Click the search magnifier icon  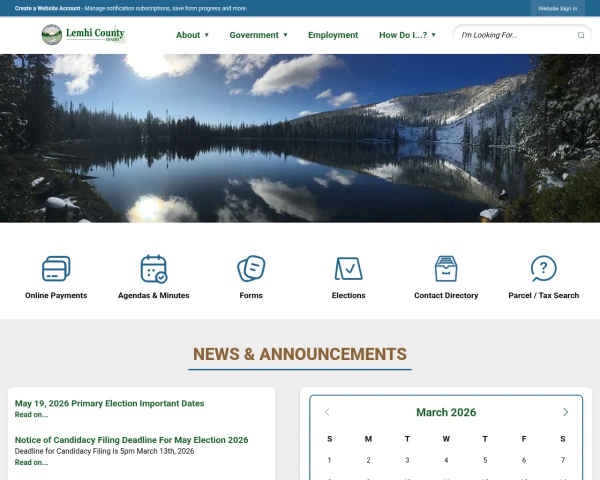point(581,35)
